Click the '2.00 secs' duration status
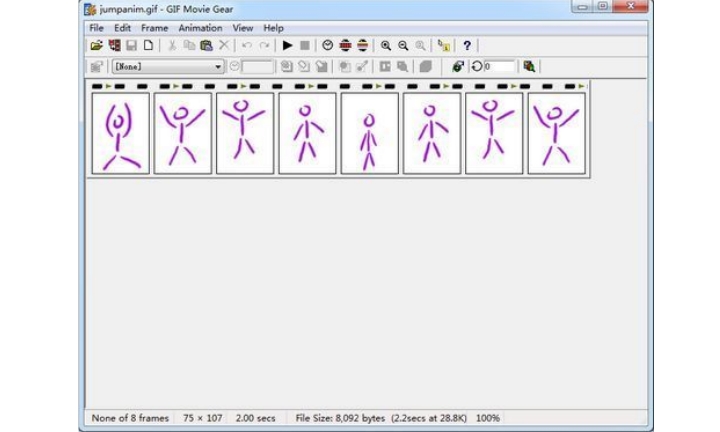Screen dimensions: 720x432 coord(255,418)
